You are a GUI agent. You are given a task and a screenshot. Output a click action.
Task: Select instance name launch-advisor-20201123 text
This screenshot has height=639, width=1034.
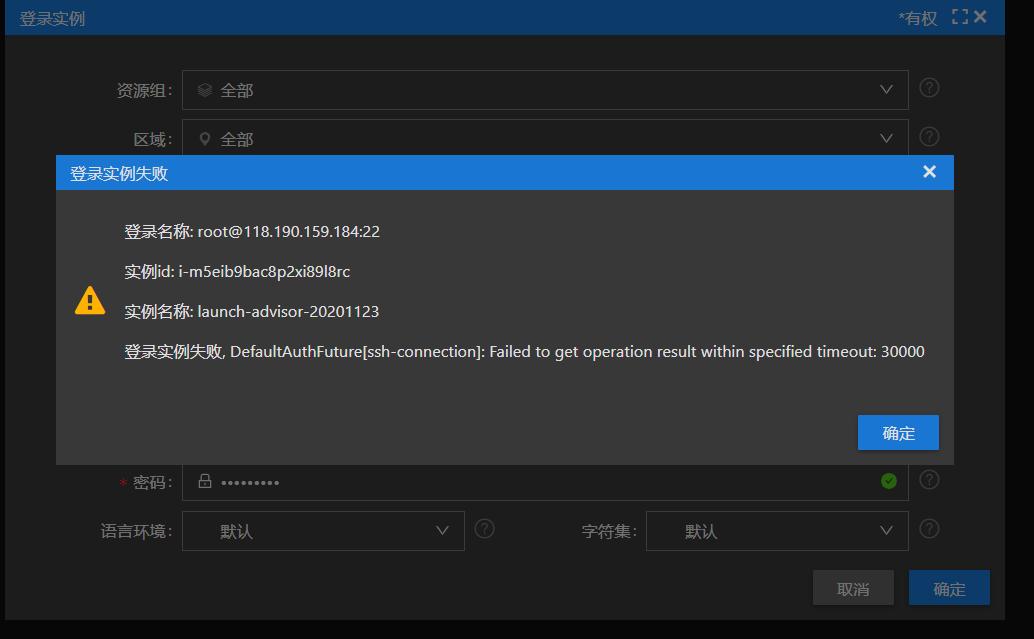[288, 311]
